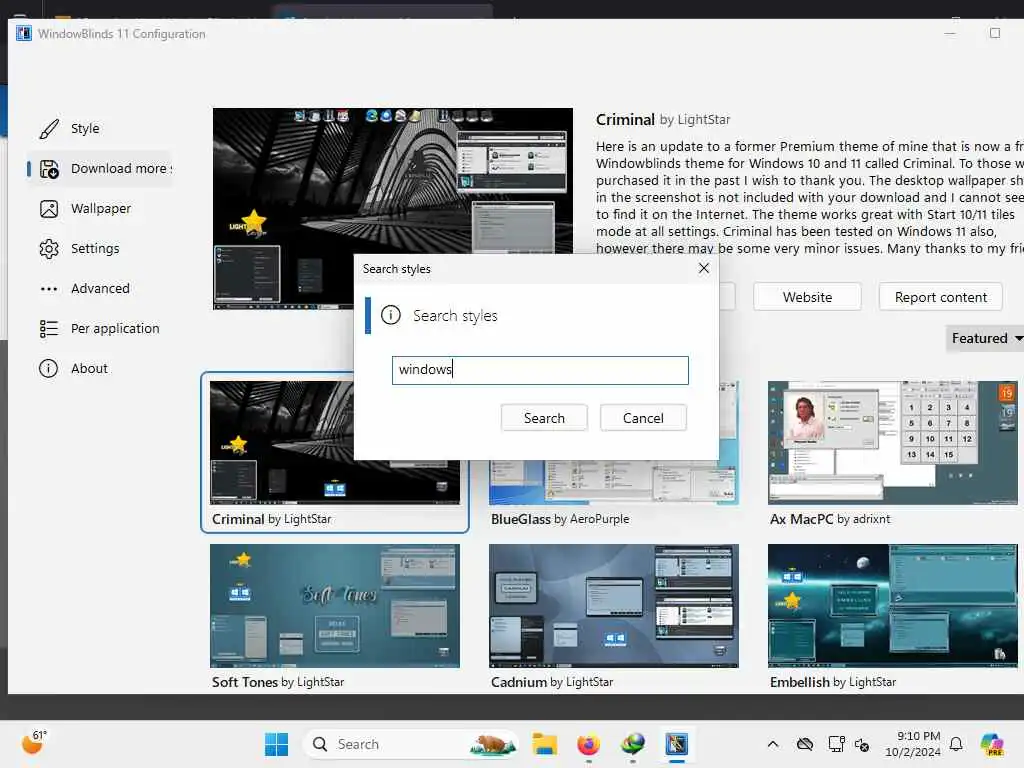Close the Search styles dialog
This screenshot has width=1024, height=768.
click(x=703, y=268)
